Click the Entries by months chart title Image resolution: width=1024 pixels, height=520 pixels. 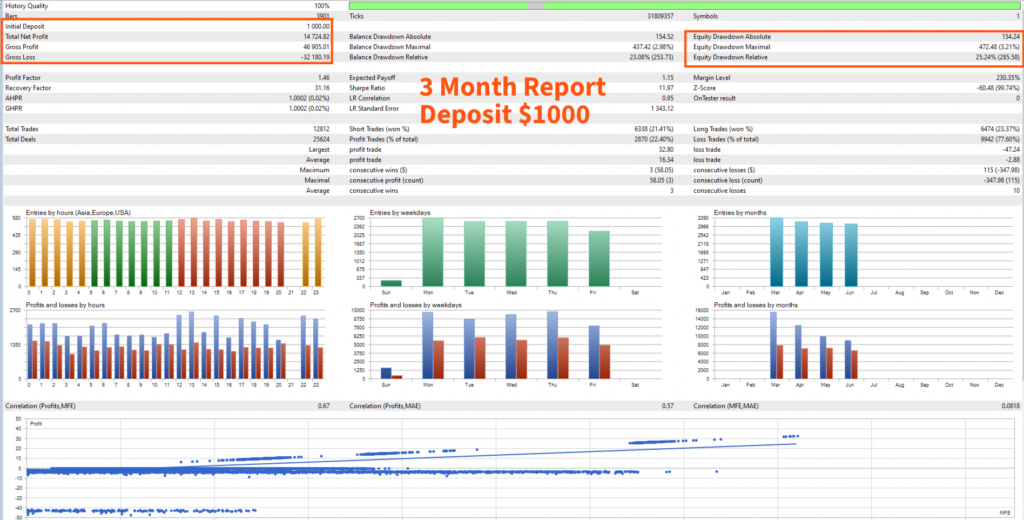click(741, 213)
